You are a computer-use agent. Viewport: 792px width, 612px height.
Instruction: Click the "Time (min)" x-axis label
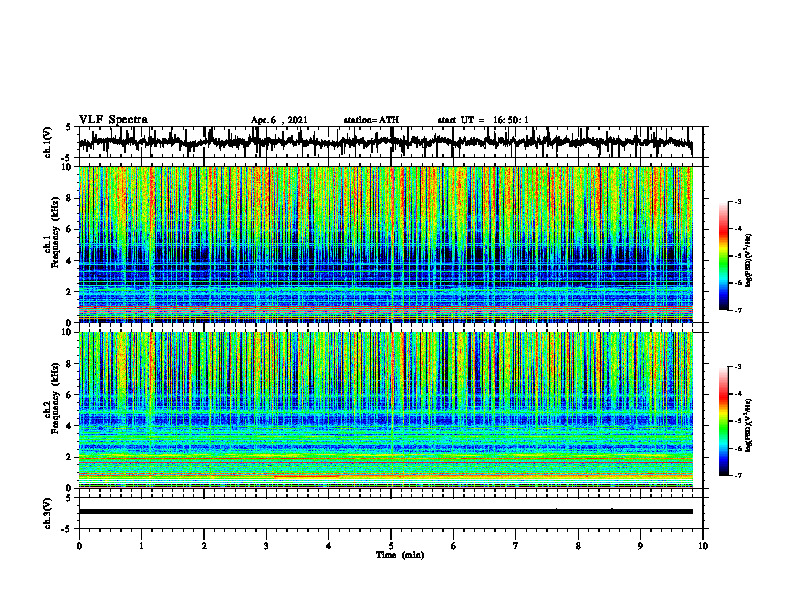[400, 555]
